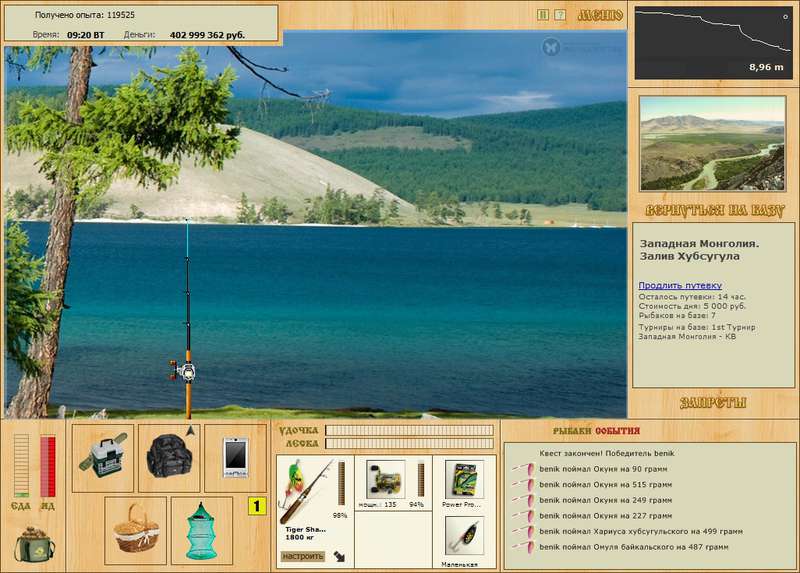Click the rod wear bar at 98%

pyautogui.click(x=341, y=483)
